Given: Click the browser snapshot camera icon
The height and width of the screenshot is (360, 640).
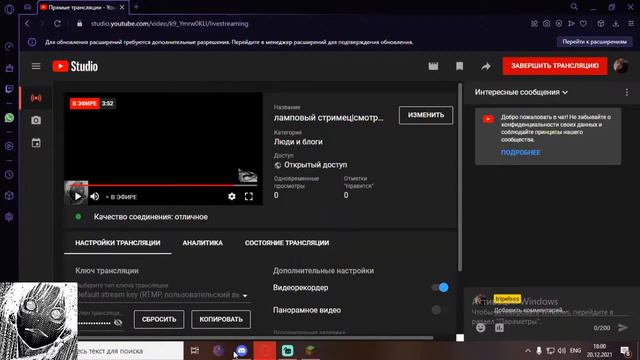Looking at the screenshot, I should pyautogui.click(x=547, y=24).
